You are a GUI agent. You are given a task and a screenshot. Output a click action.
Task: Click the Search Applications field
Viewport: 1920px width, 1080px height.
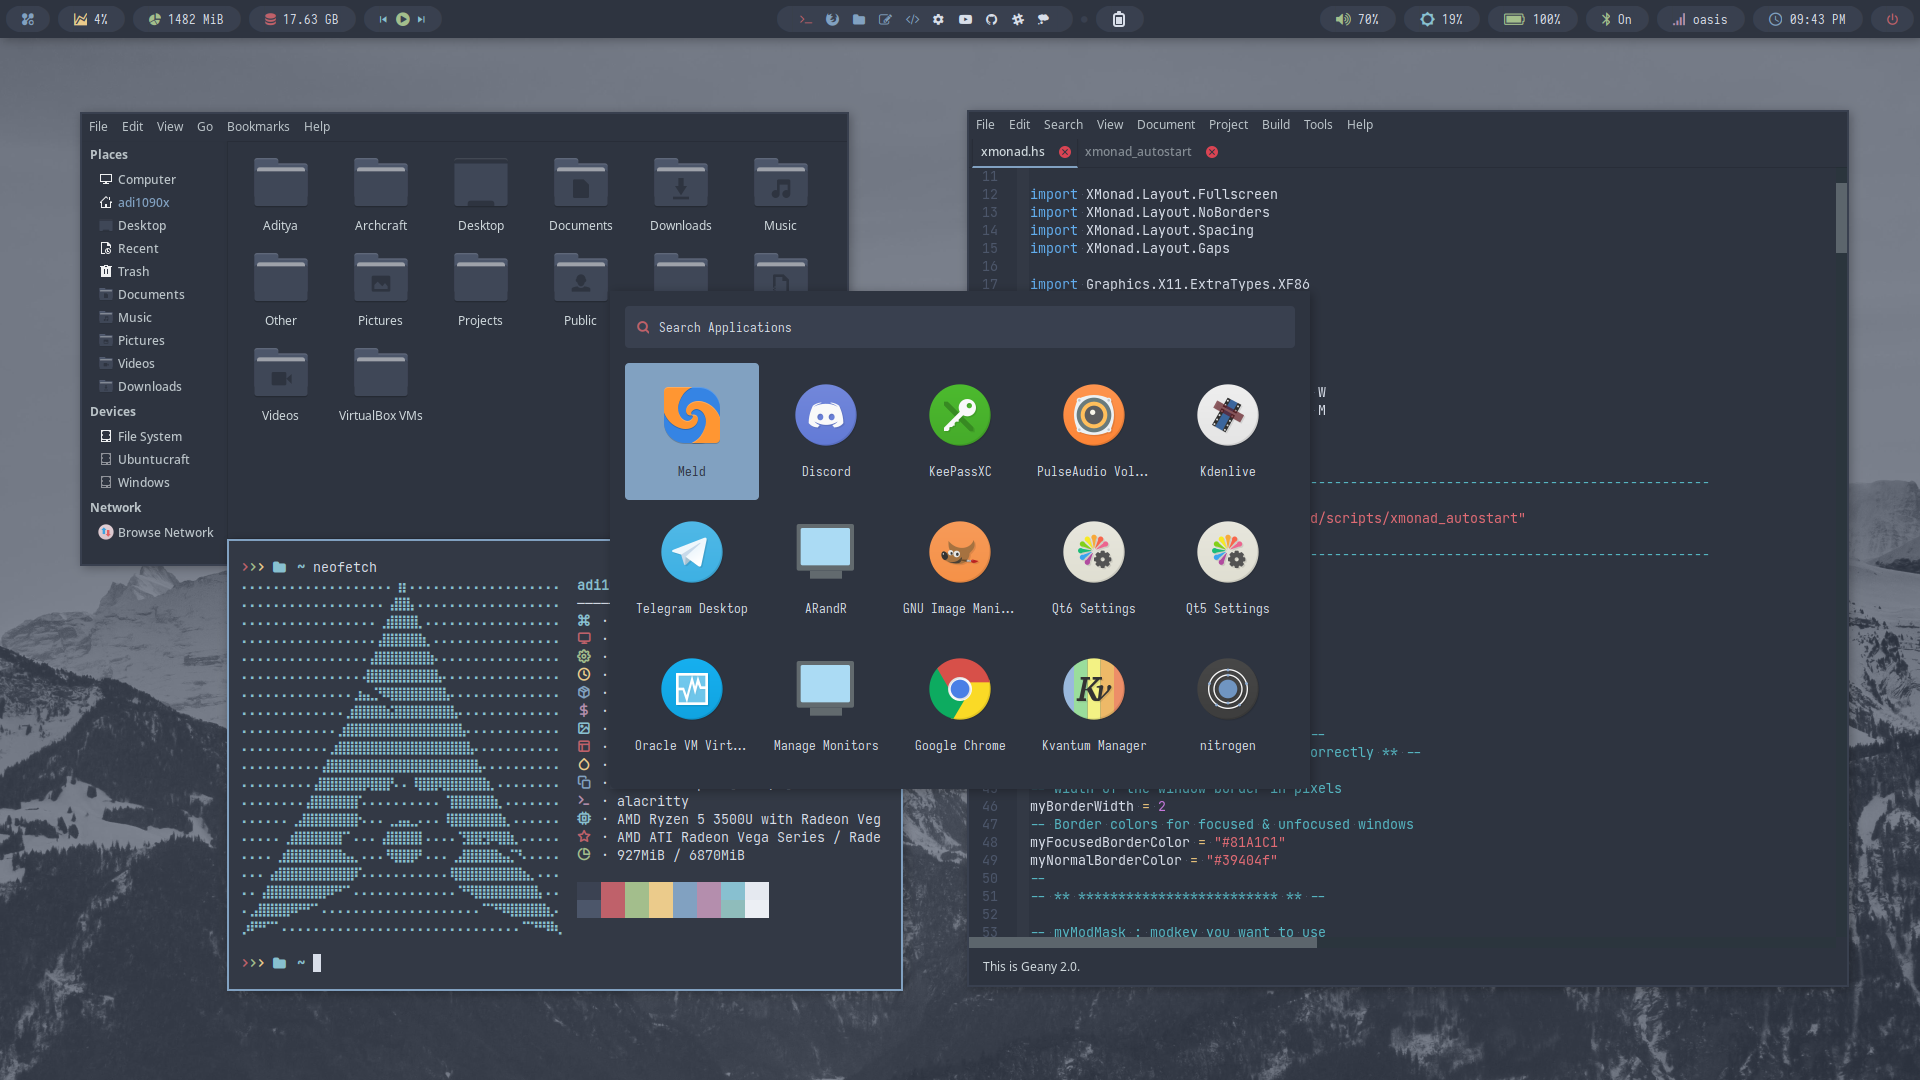click(x=960, y=328)
